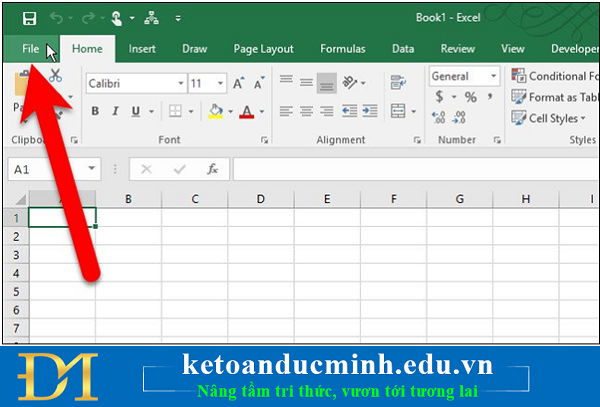Click Bottom Align icon
This screenshot has height=407, width=600.
tap(326, 83)
